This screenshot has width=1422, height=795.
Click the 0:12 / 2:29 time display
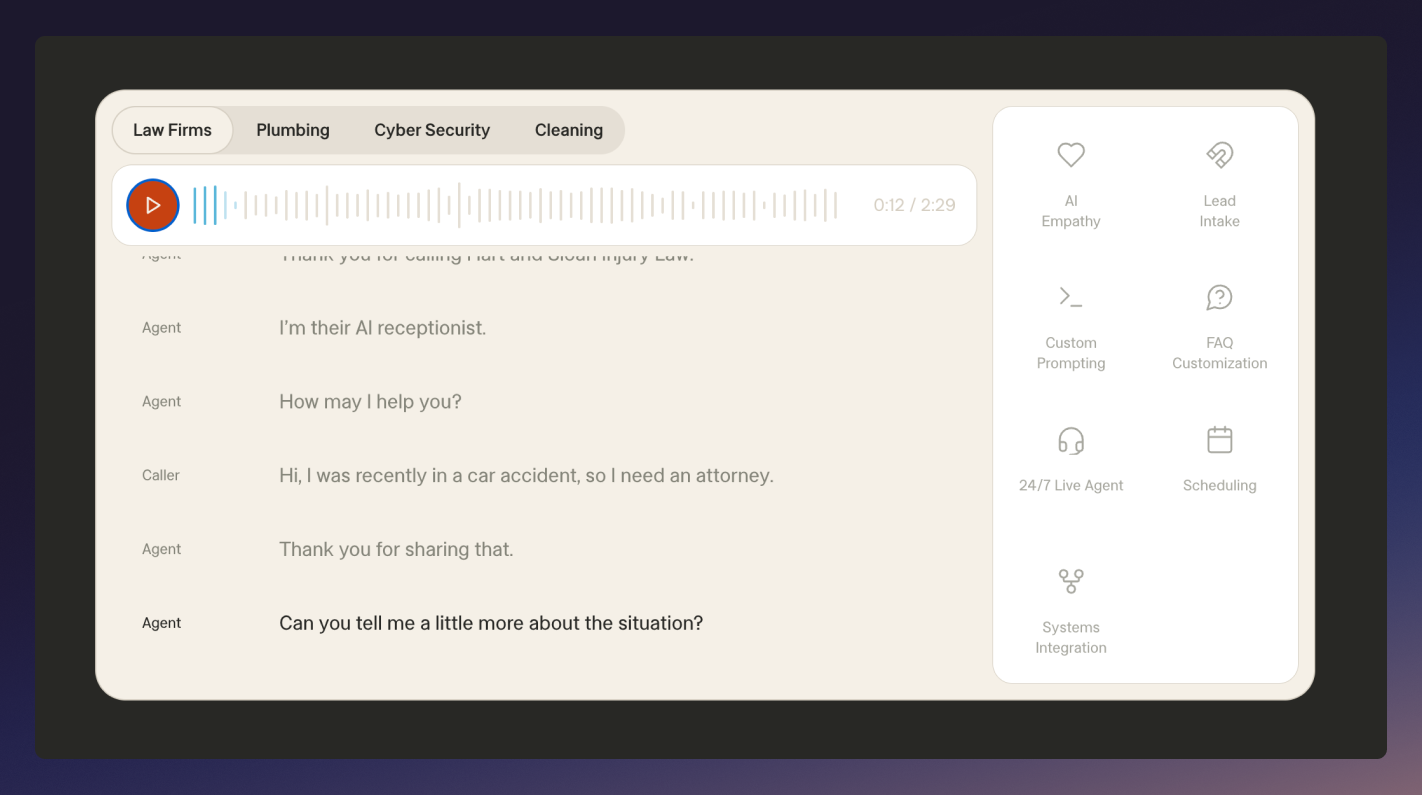point(912,204)
